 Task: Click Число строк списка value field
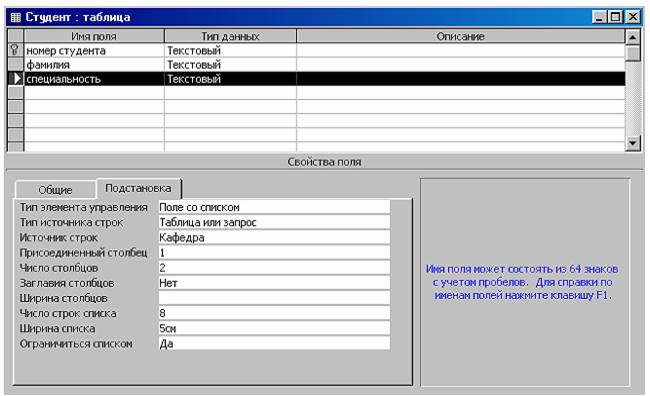pos(274,313)
